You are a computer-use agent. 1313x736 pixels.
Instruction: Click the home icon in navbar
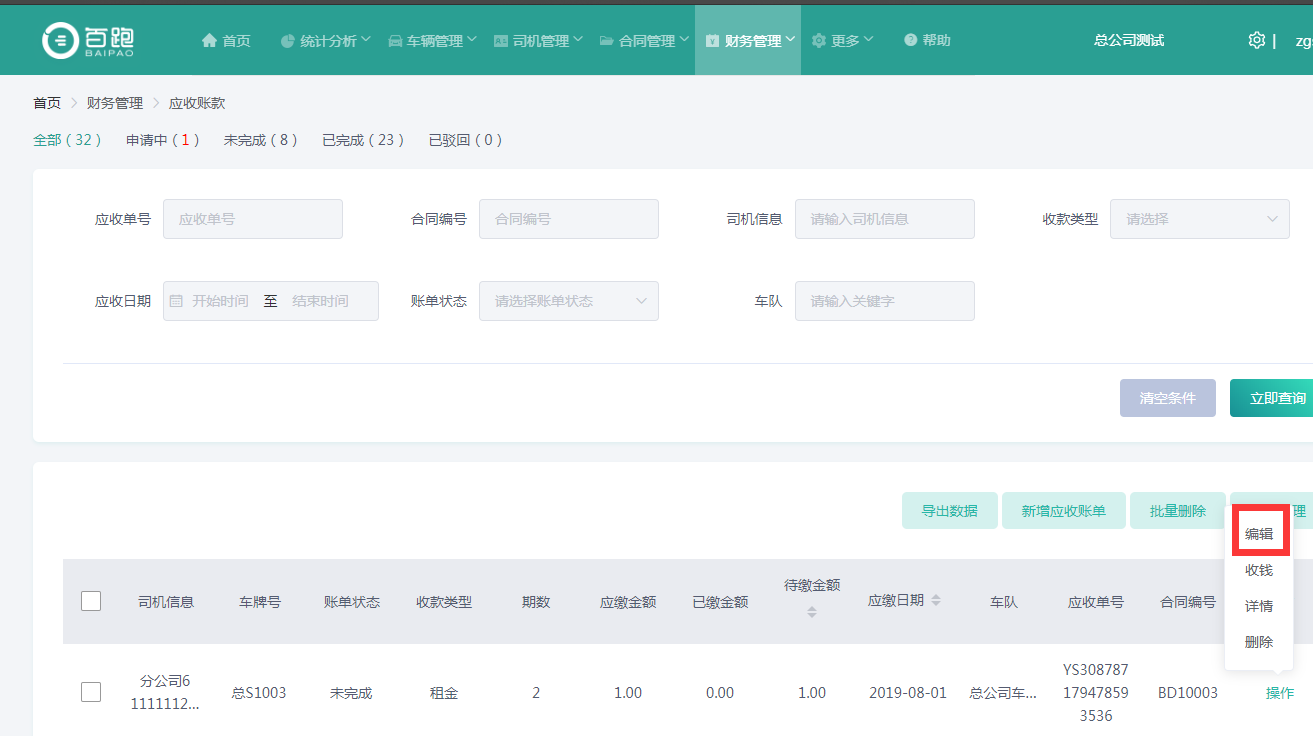pyautogui.click(x=209, y=41)
